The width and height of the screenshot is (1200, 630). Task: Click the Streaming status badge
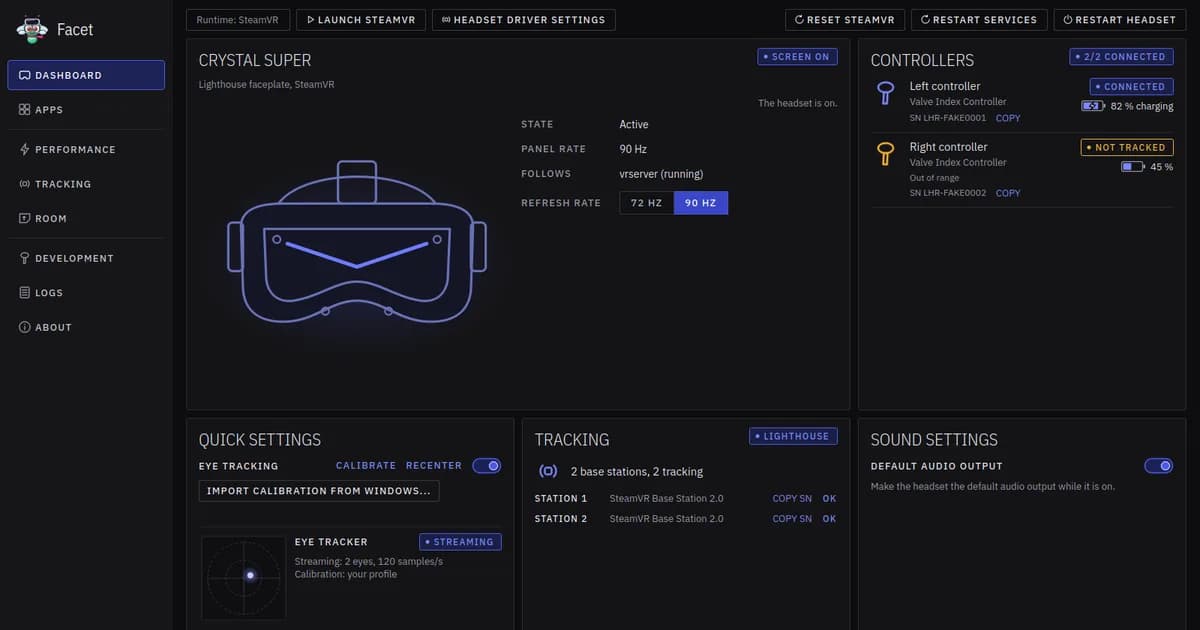pyautogui.click(x=460, y=542)
